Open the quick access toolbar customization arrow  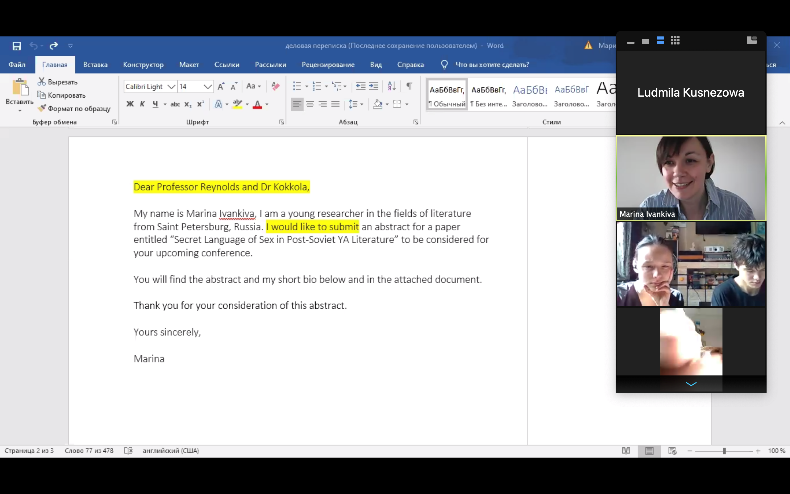coord(70,46)
